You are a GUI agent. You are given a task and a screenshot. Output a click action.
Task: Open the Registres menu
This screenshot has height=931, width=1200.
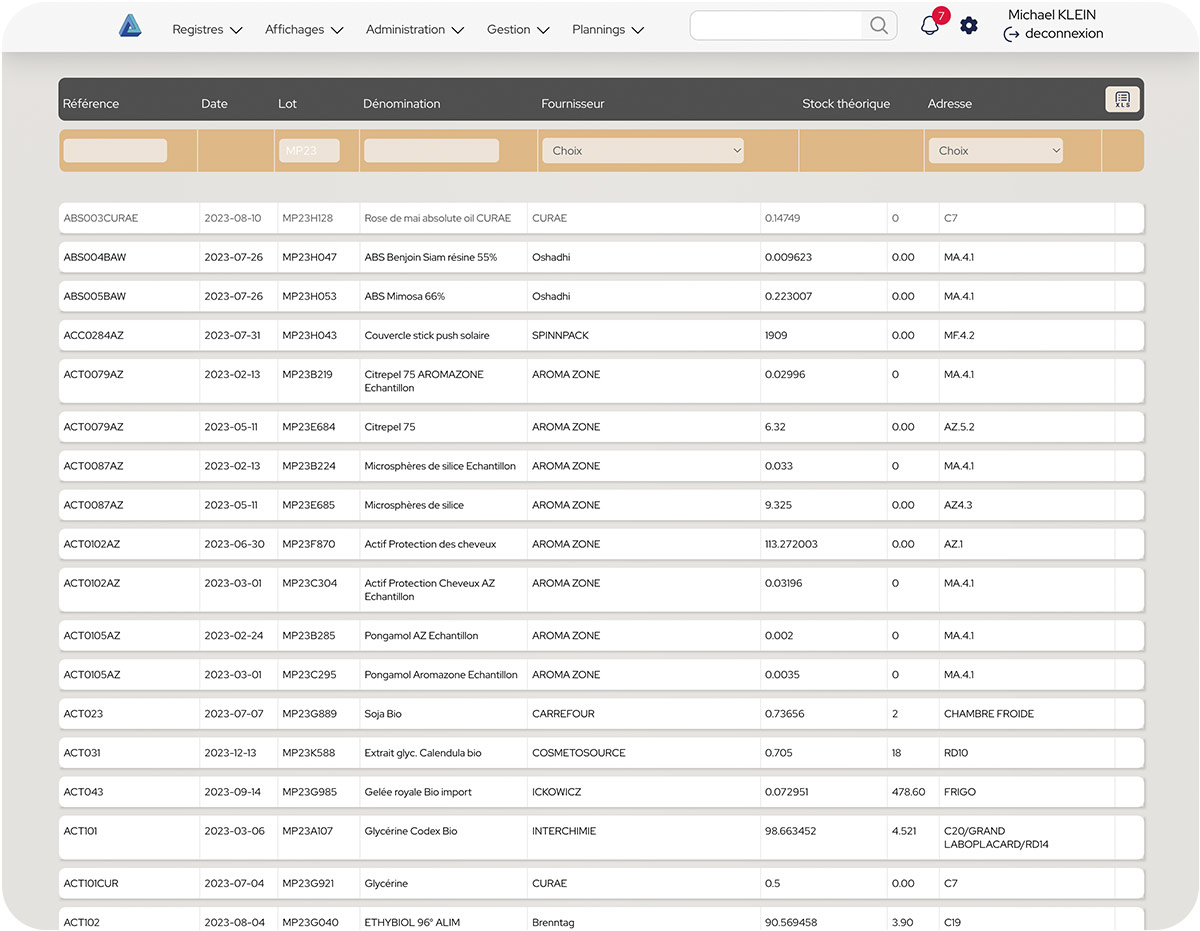point(207,30)
